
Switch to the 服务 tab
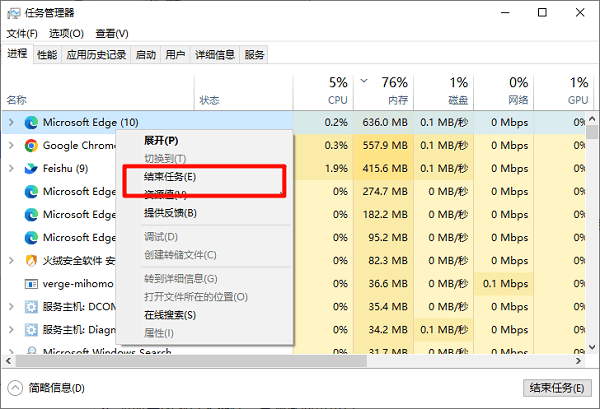point(254,55)
